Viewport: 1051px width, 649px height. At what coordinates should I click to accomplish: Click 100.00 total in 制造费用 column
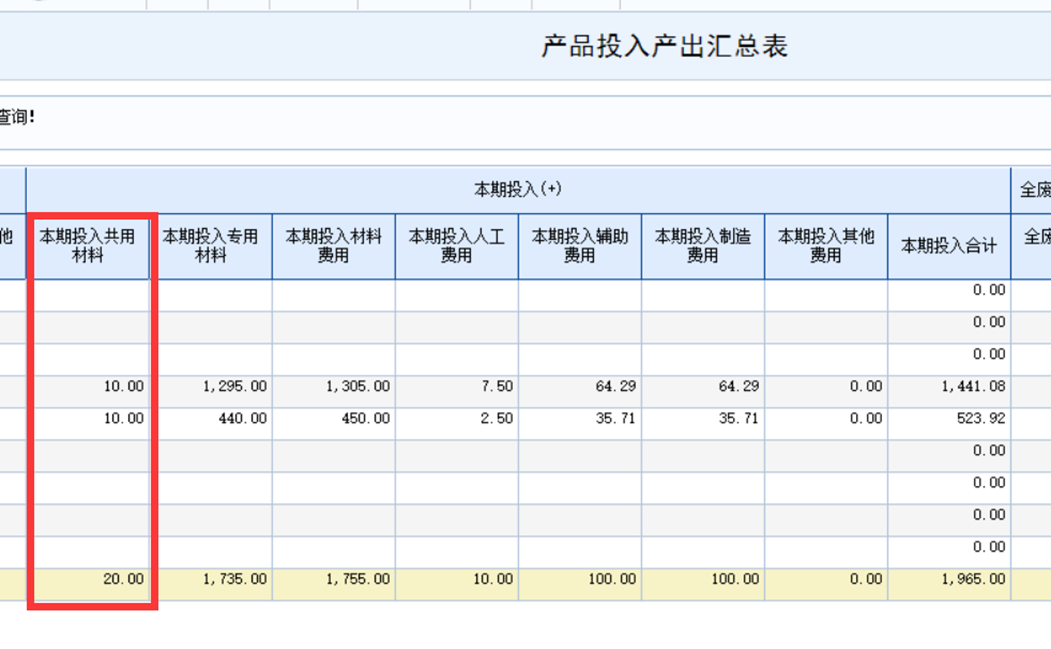(x=703, y=584)
